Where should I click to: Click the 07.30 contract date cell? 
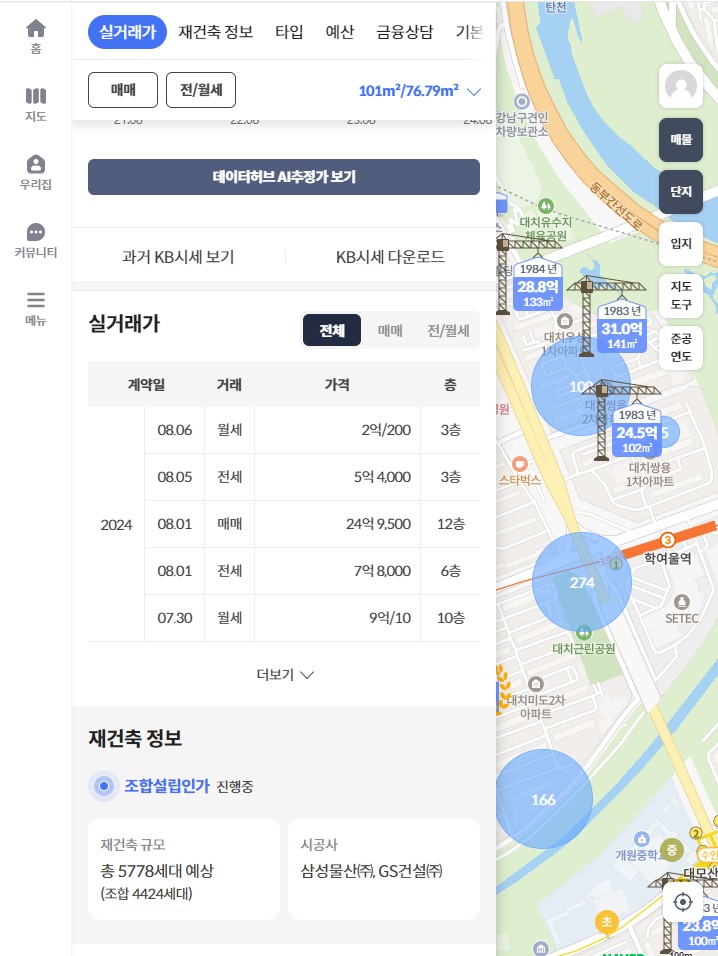point(174,618)
